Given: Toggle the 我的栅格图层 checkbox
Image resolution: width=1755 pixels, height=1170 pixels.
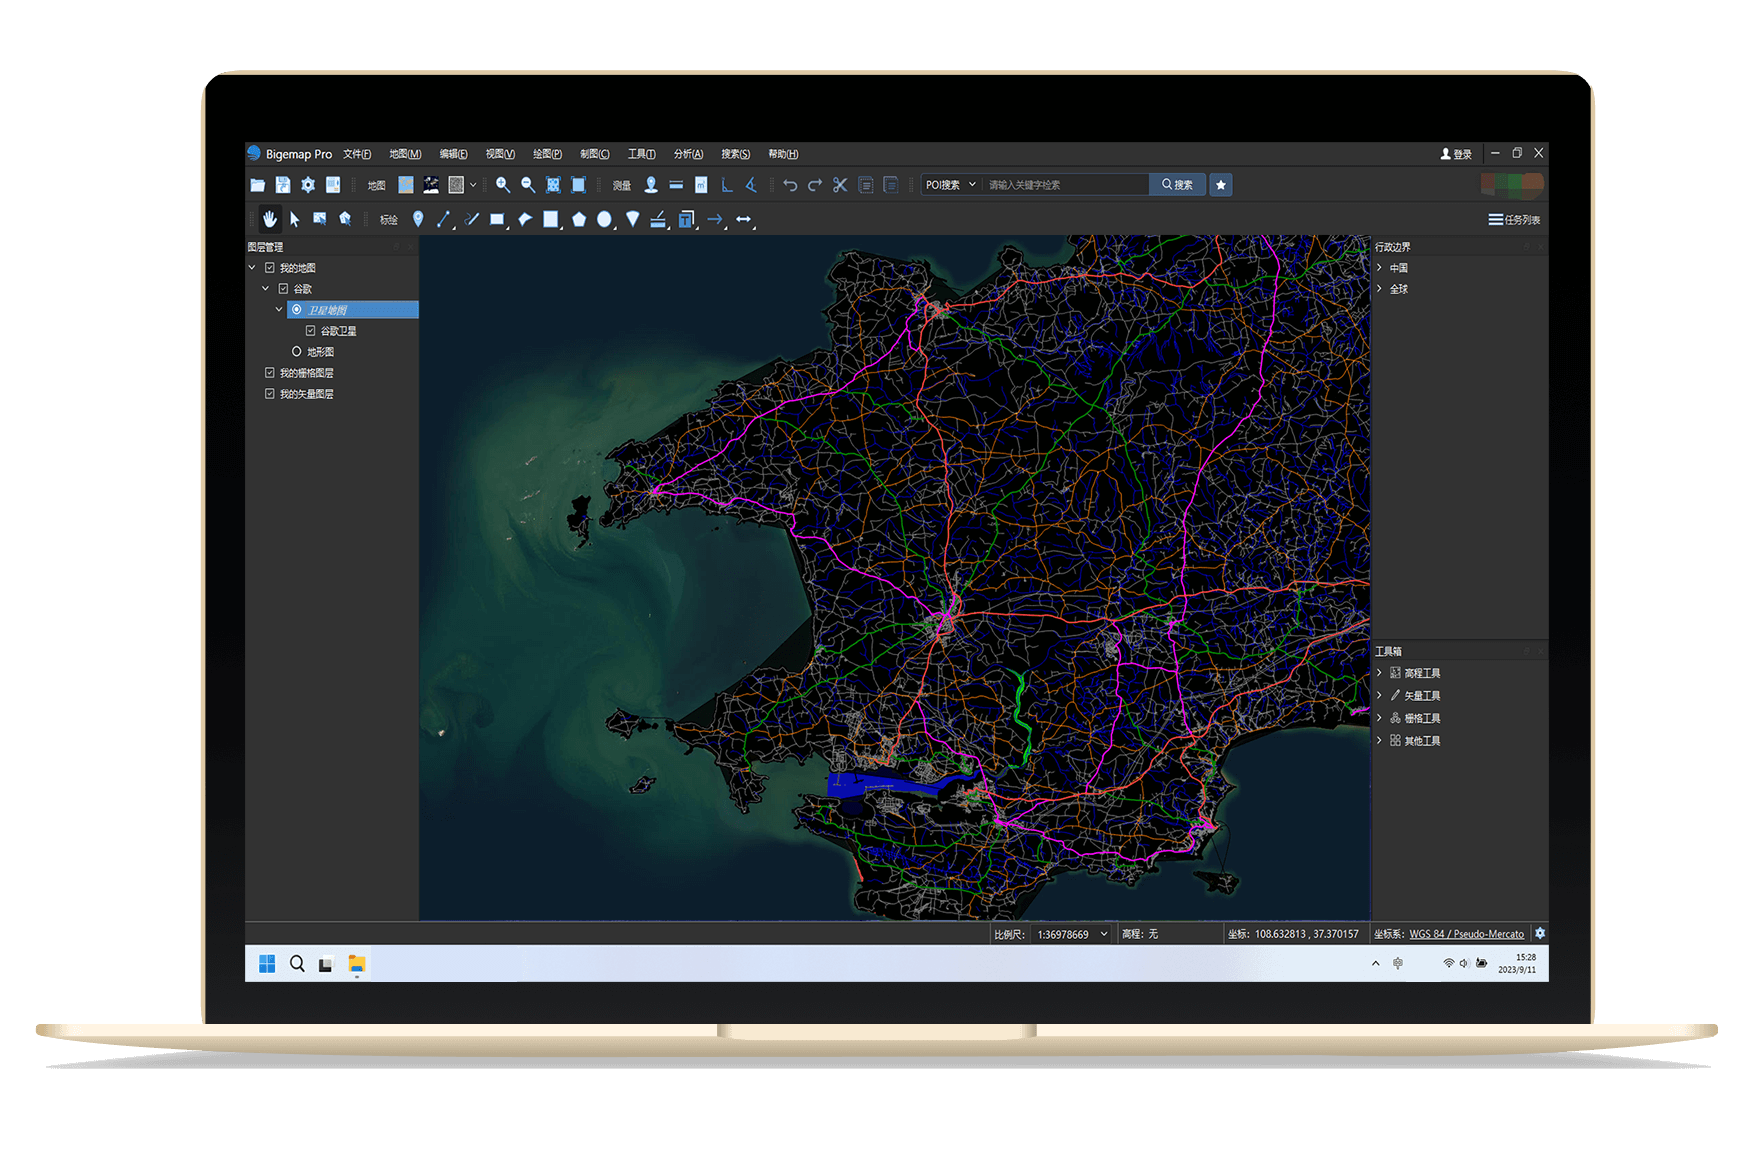Looking at the screenshot, I should click(x=270, y=373).
